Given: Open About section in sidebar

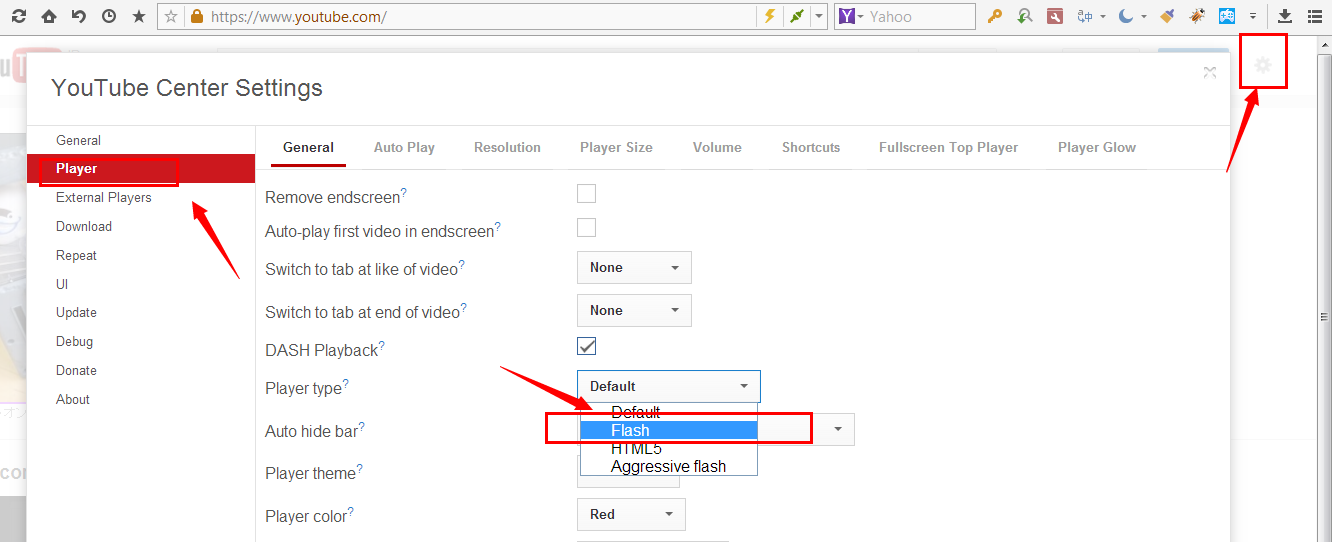Looking at the screenshot, I should tap(141, 399).
